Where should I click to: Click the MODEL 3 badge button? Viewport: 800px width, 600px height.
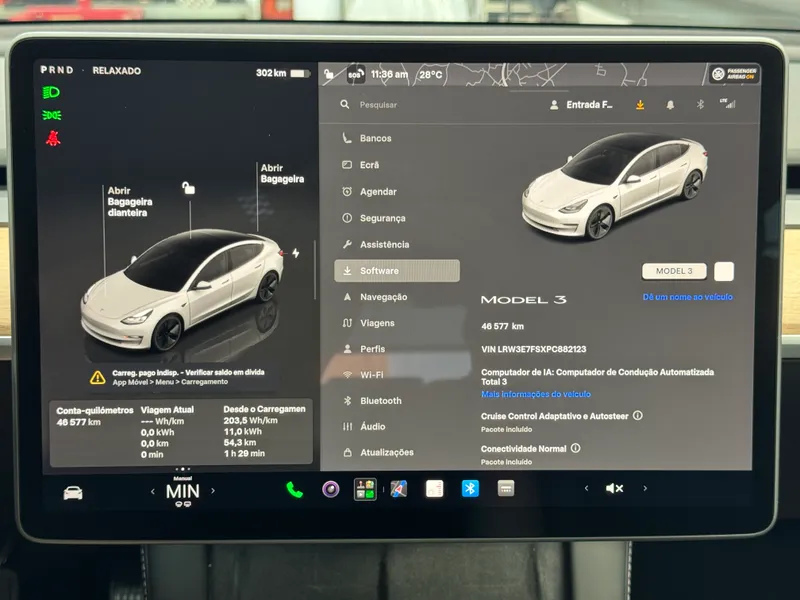coord(674,271)
